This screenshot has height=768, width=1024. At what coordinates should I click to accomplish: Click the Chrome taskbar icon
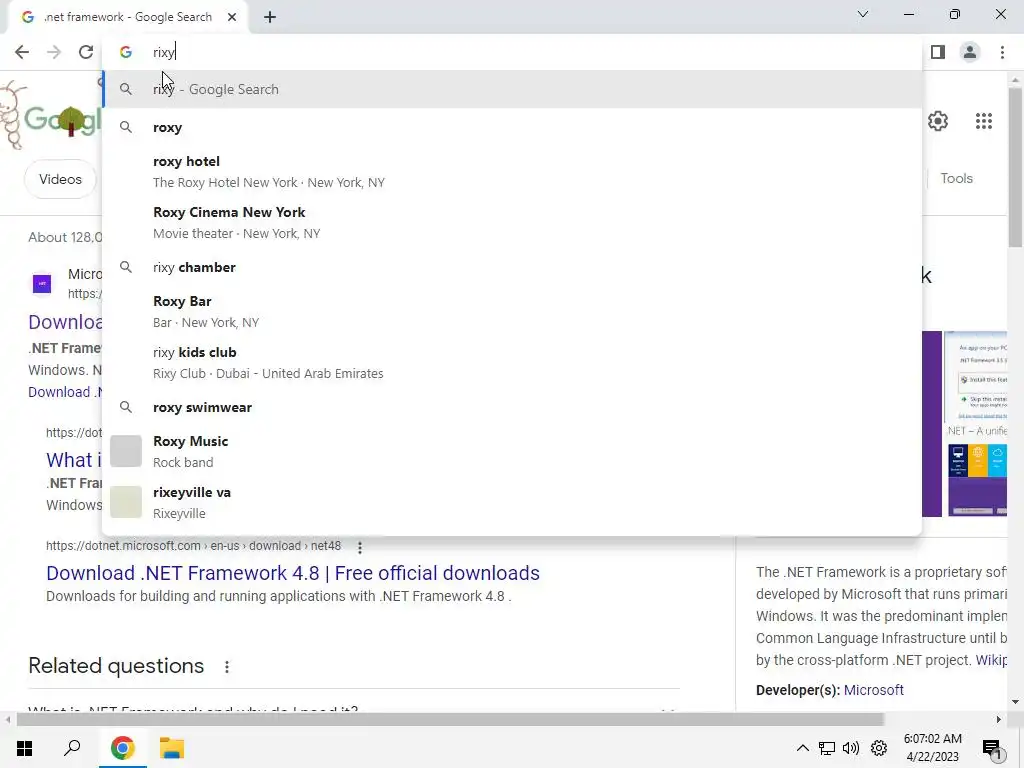(122, 748)
